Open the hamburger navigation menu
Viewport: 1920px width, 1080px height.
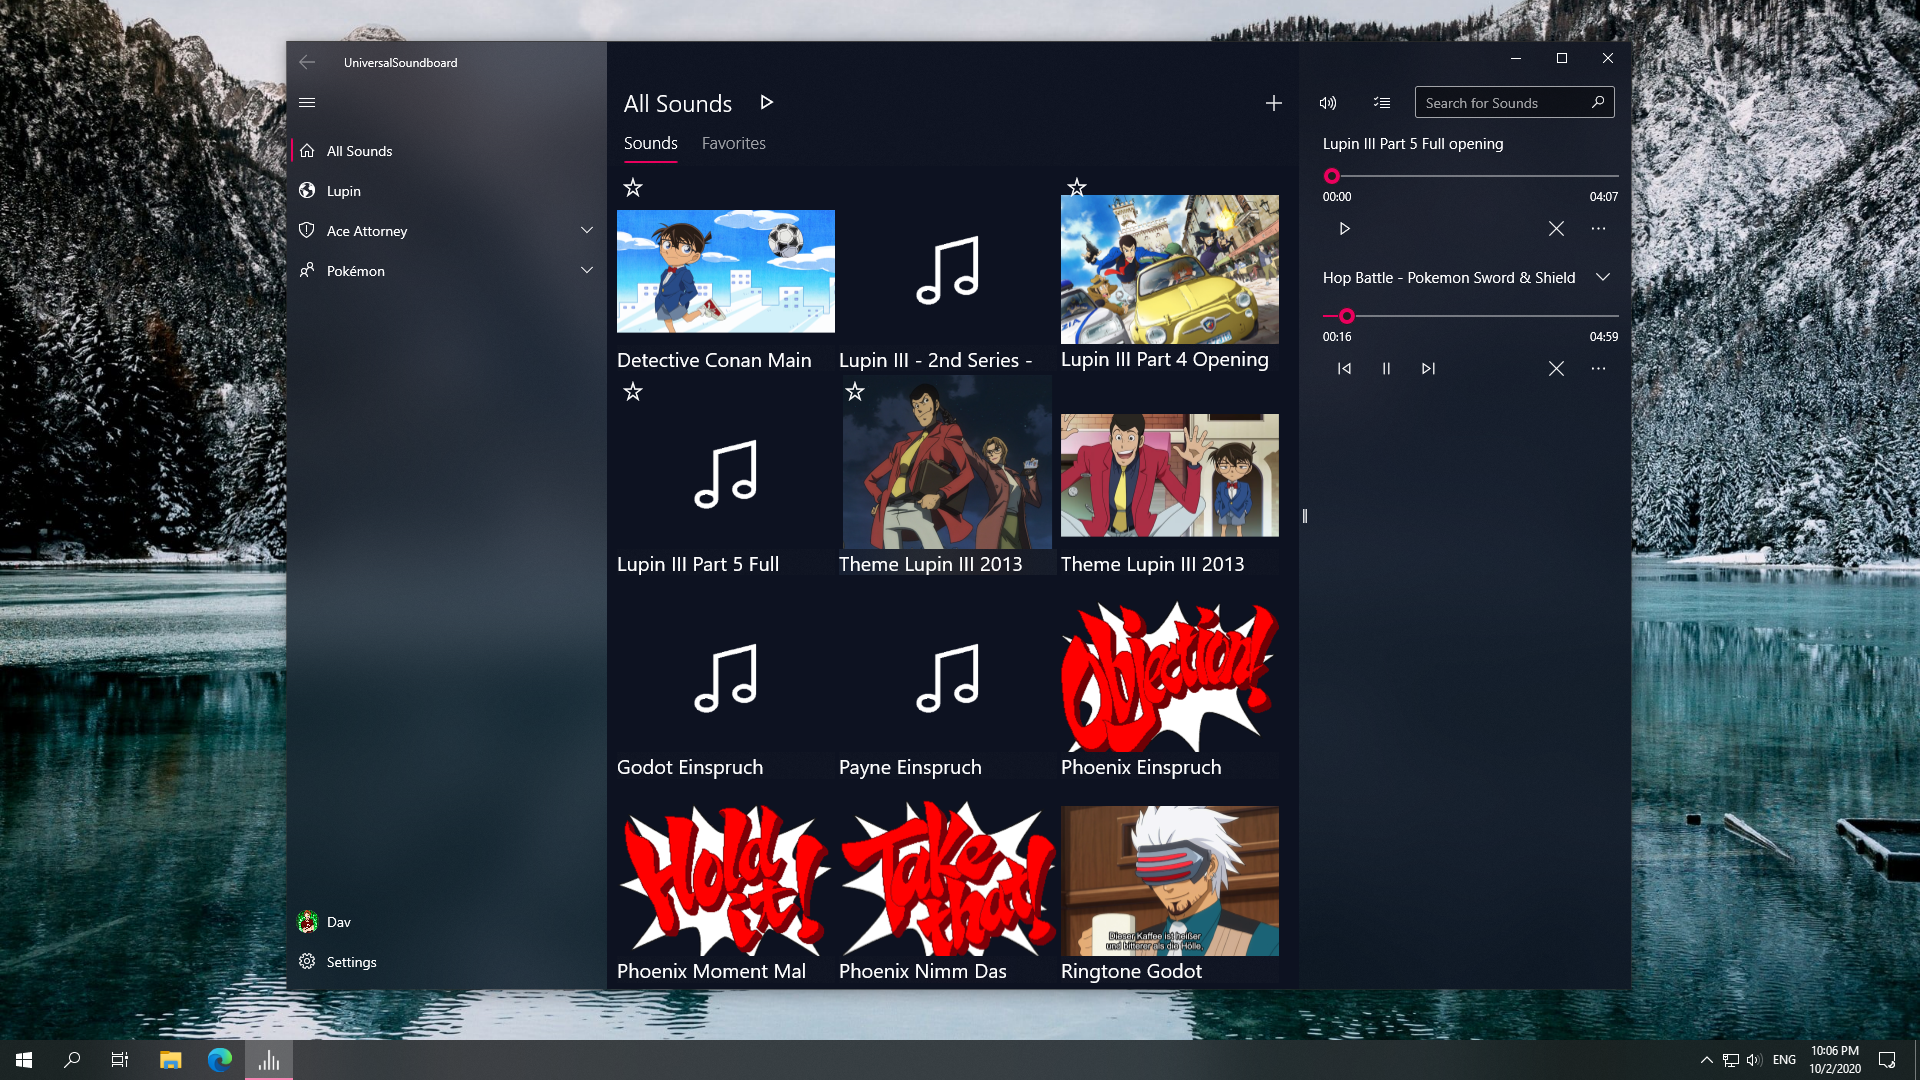(x=307, y=102)
